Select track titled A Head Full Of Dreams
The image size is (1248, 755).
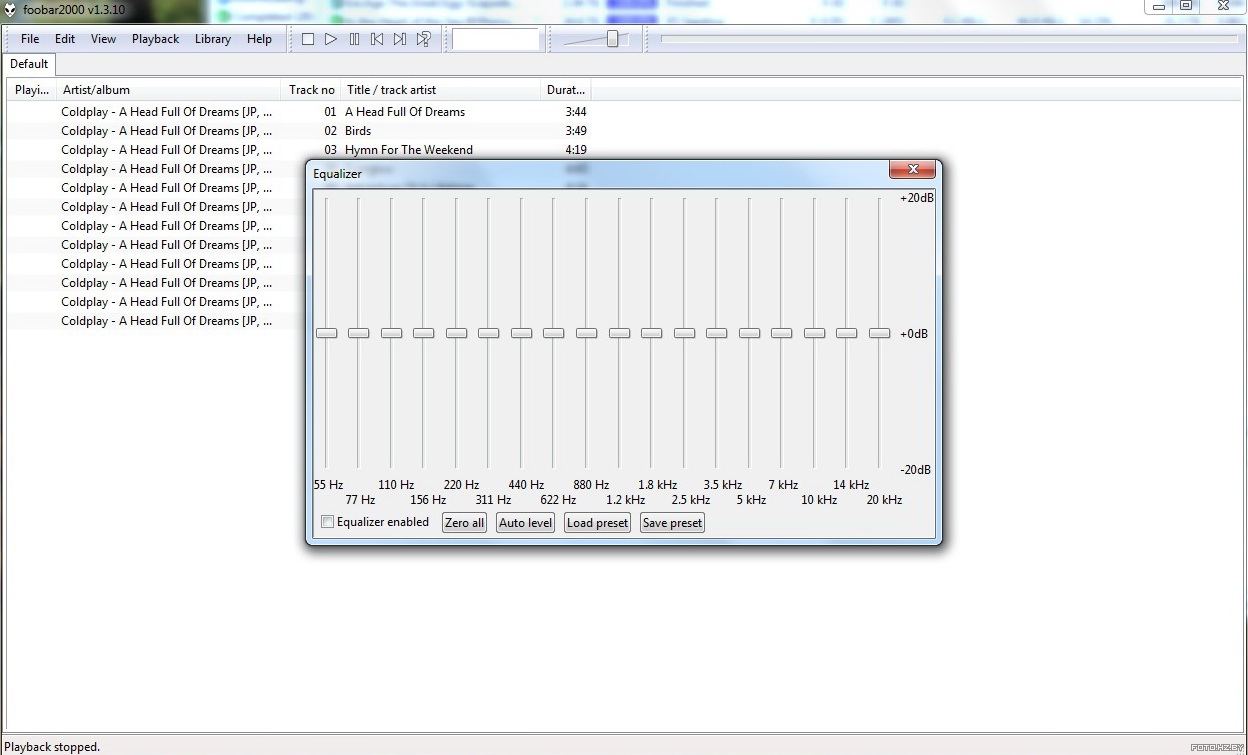(405, 112)
